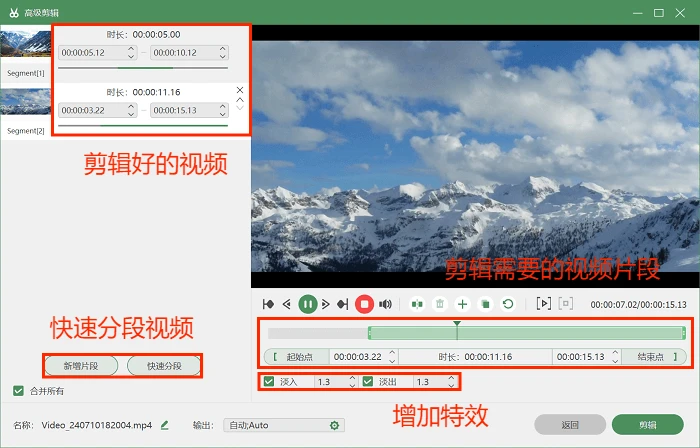Open output settings via gear icon
The height and width of the screenshot is (448, 700).
point(334,425)
